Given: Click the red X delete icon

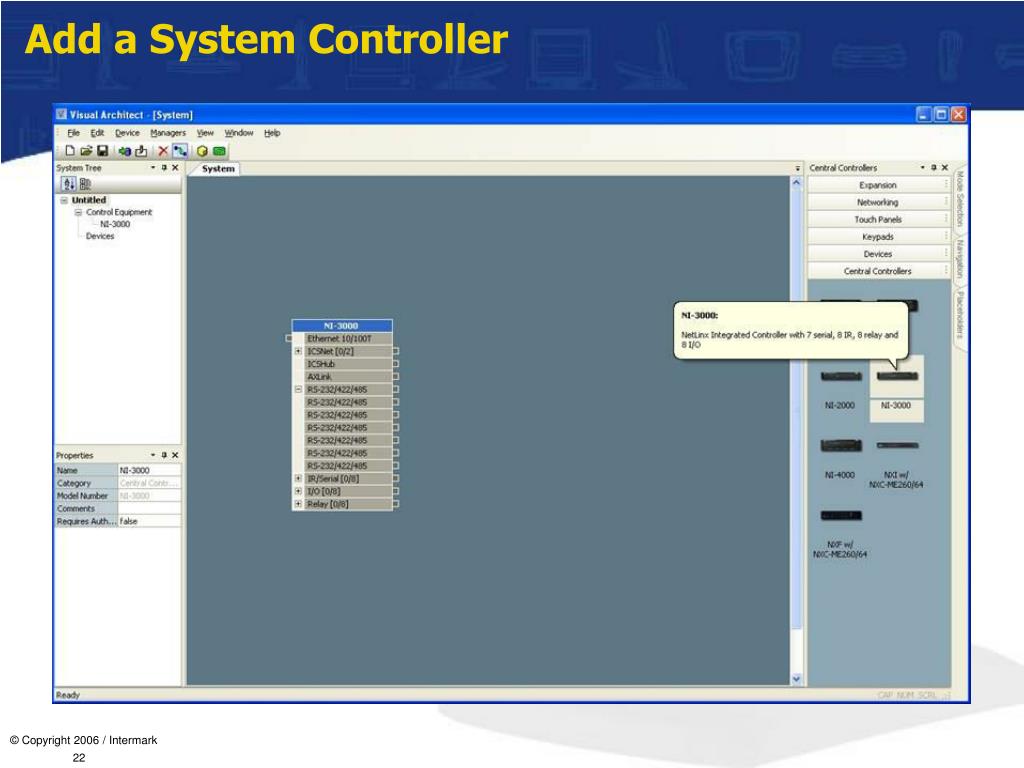Looking at the screenshot, I should point(163,151).
